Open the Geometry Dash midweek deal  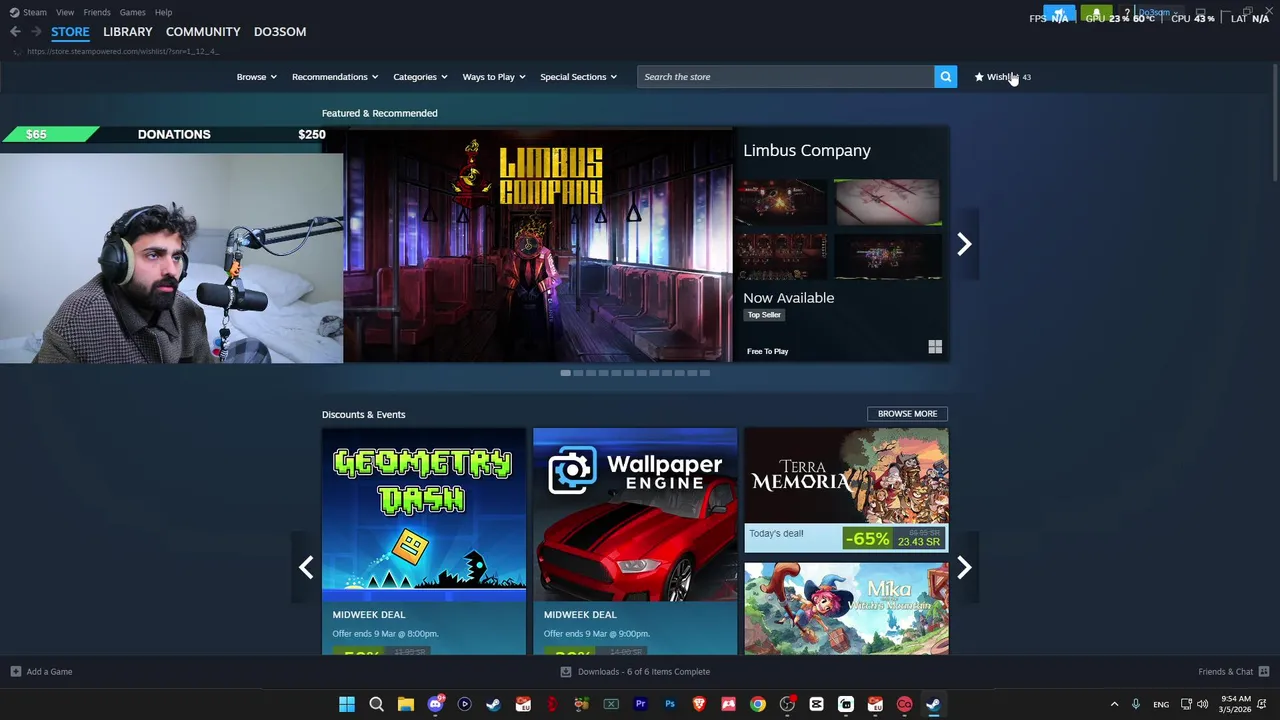point(424,541)
